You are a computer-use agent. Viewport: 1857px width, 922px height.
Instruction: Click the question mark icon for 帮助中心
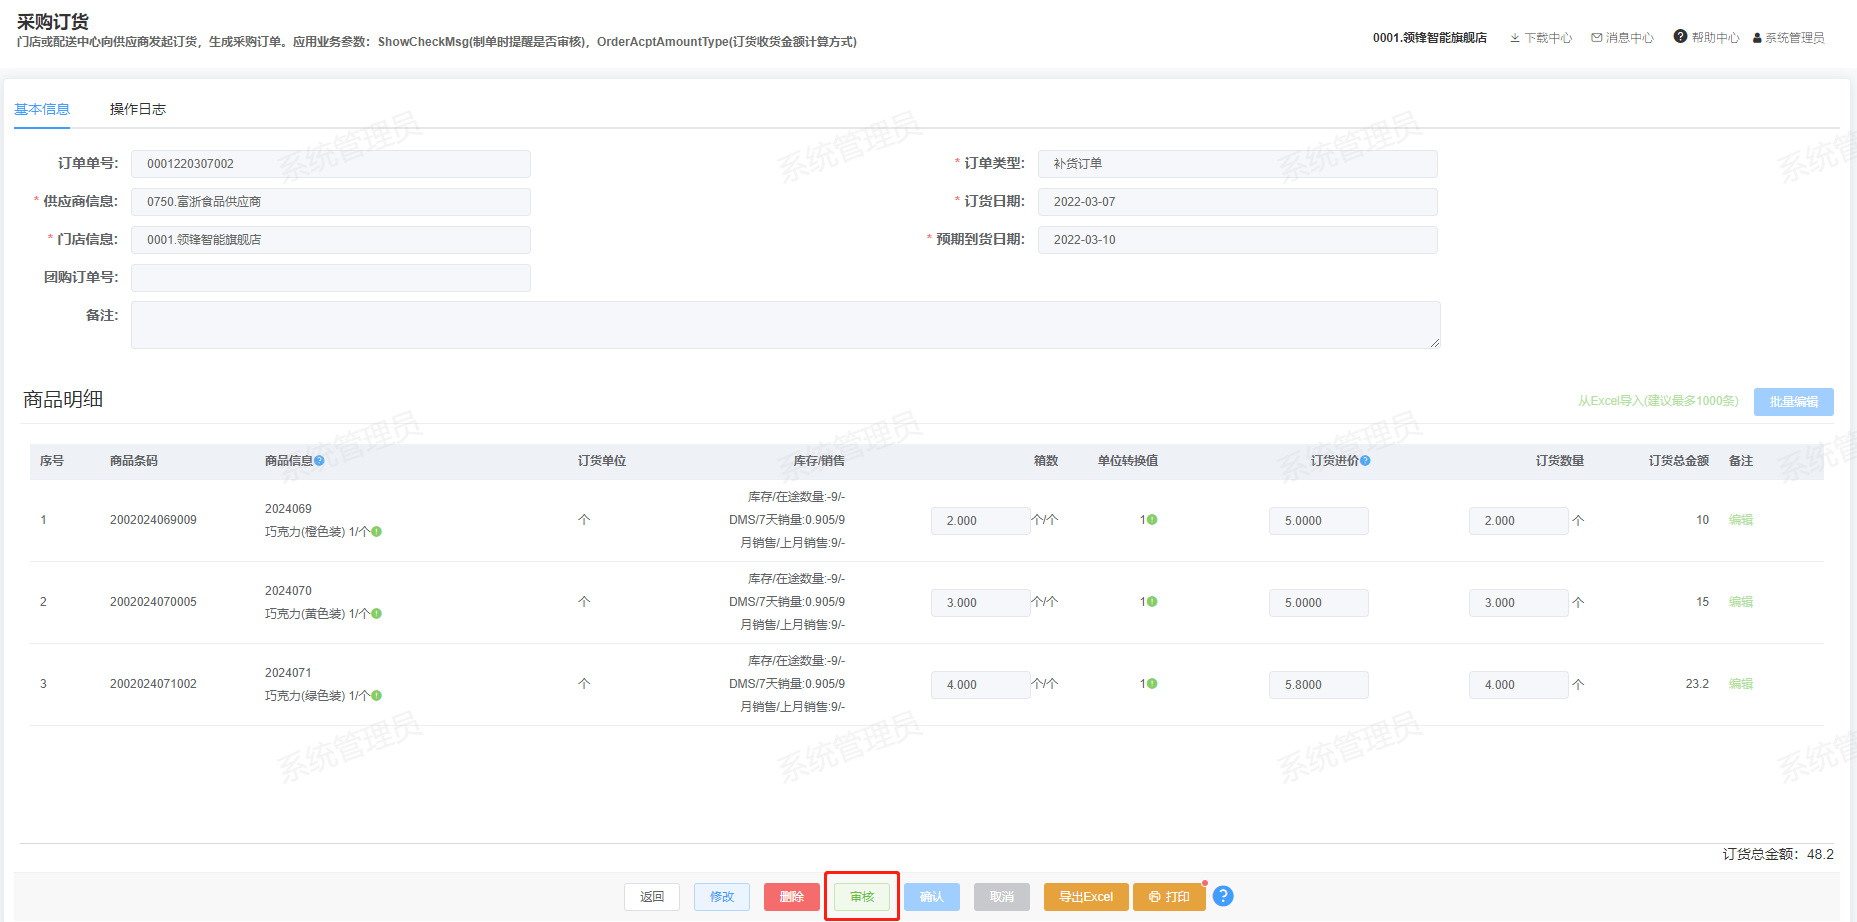[1680, 37]
